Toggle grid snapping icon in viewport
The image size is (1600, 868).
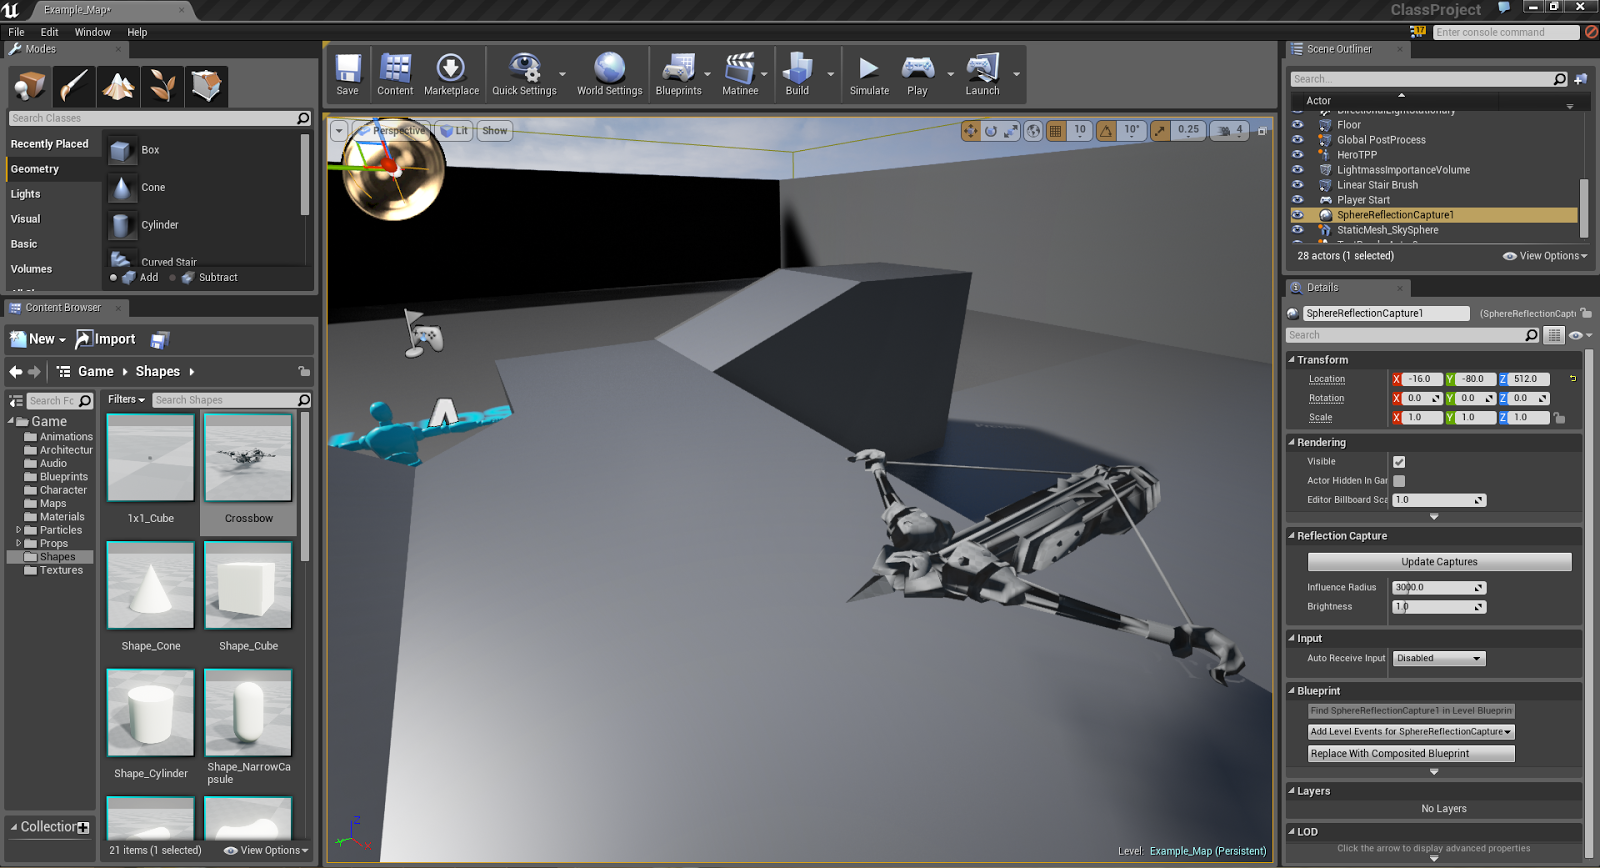pos(1055,131)
